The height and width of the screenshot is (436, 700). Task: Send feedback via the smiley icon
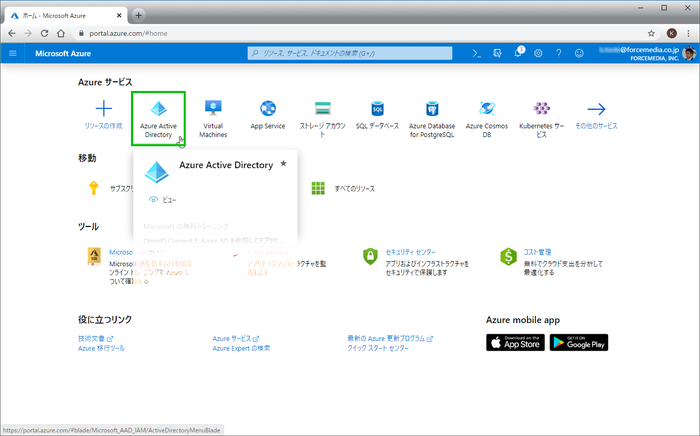pyautogui.click(x=579, y=53)
